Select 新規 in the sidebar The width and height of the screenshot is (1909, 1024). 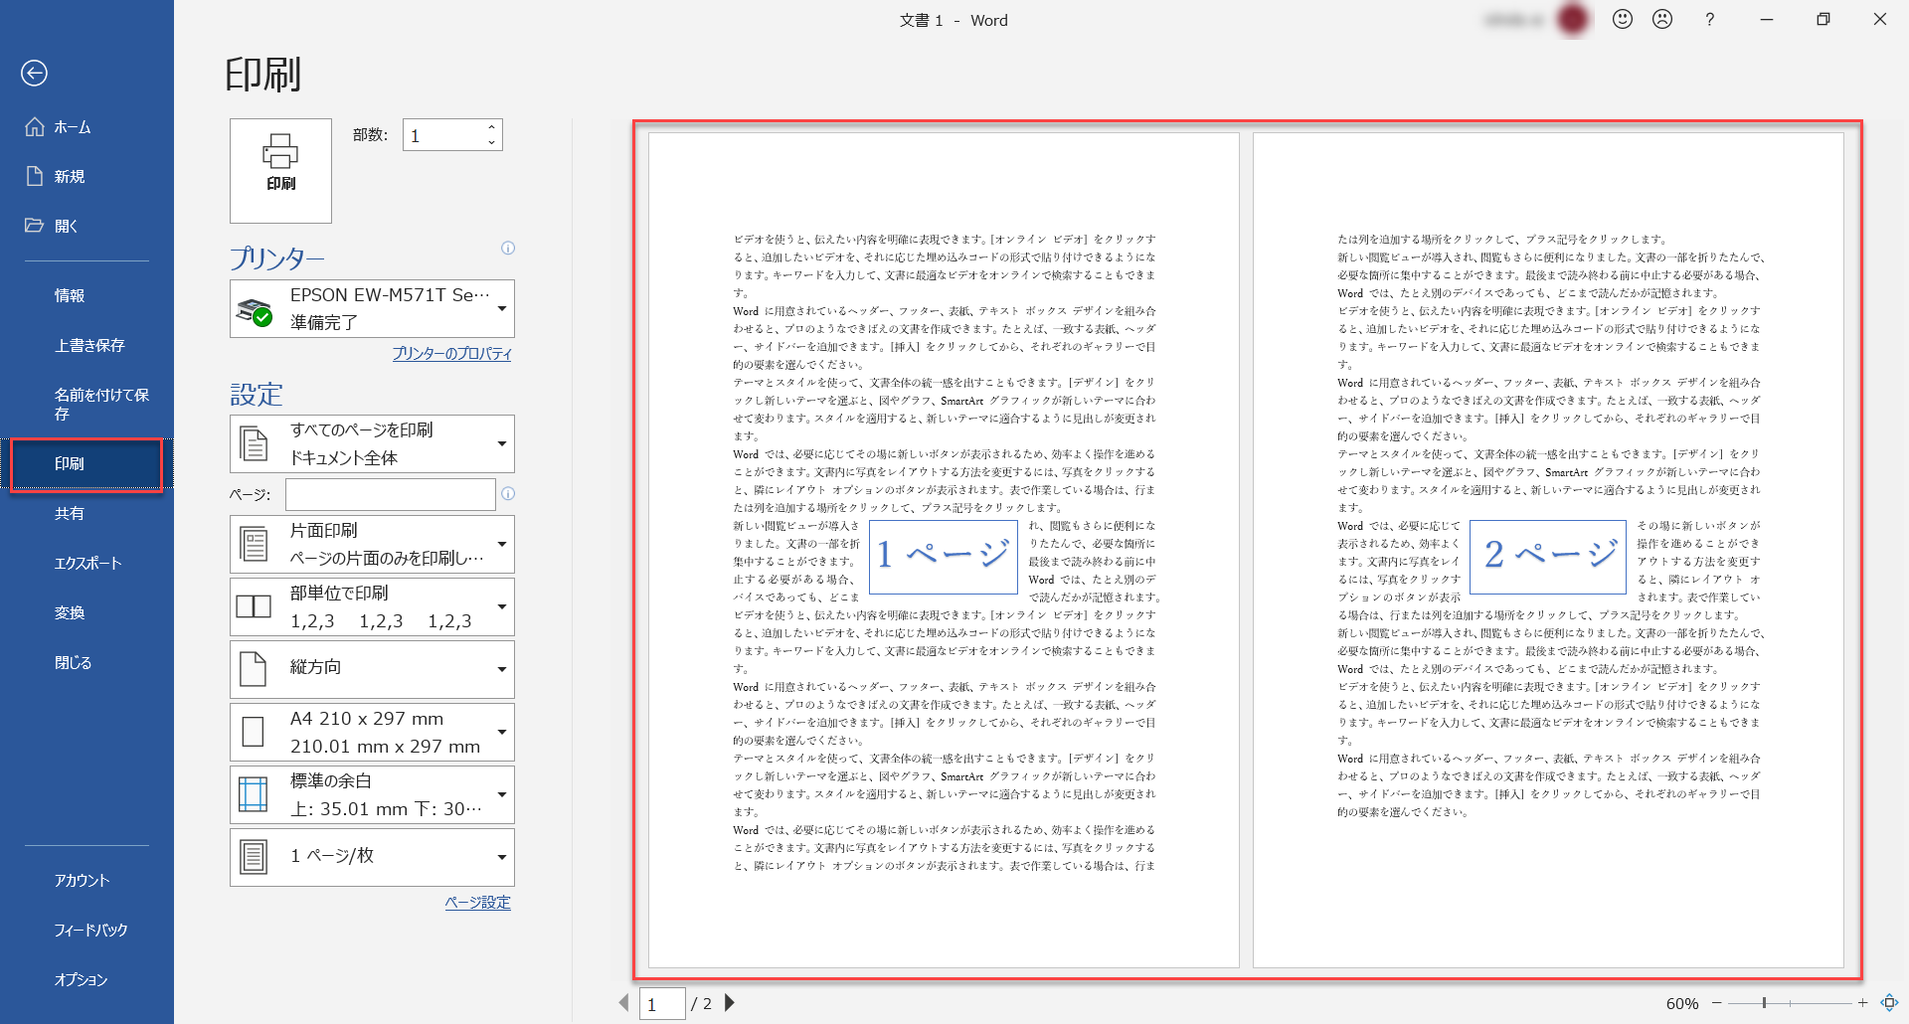click(87, 176)
